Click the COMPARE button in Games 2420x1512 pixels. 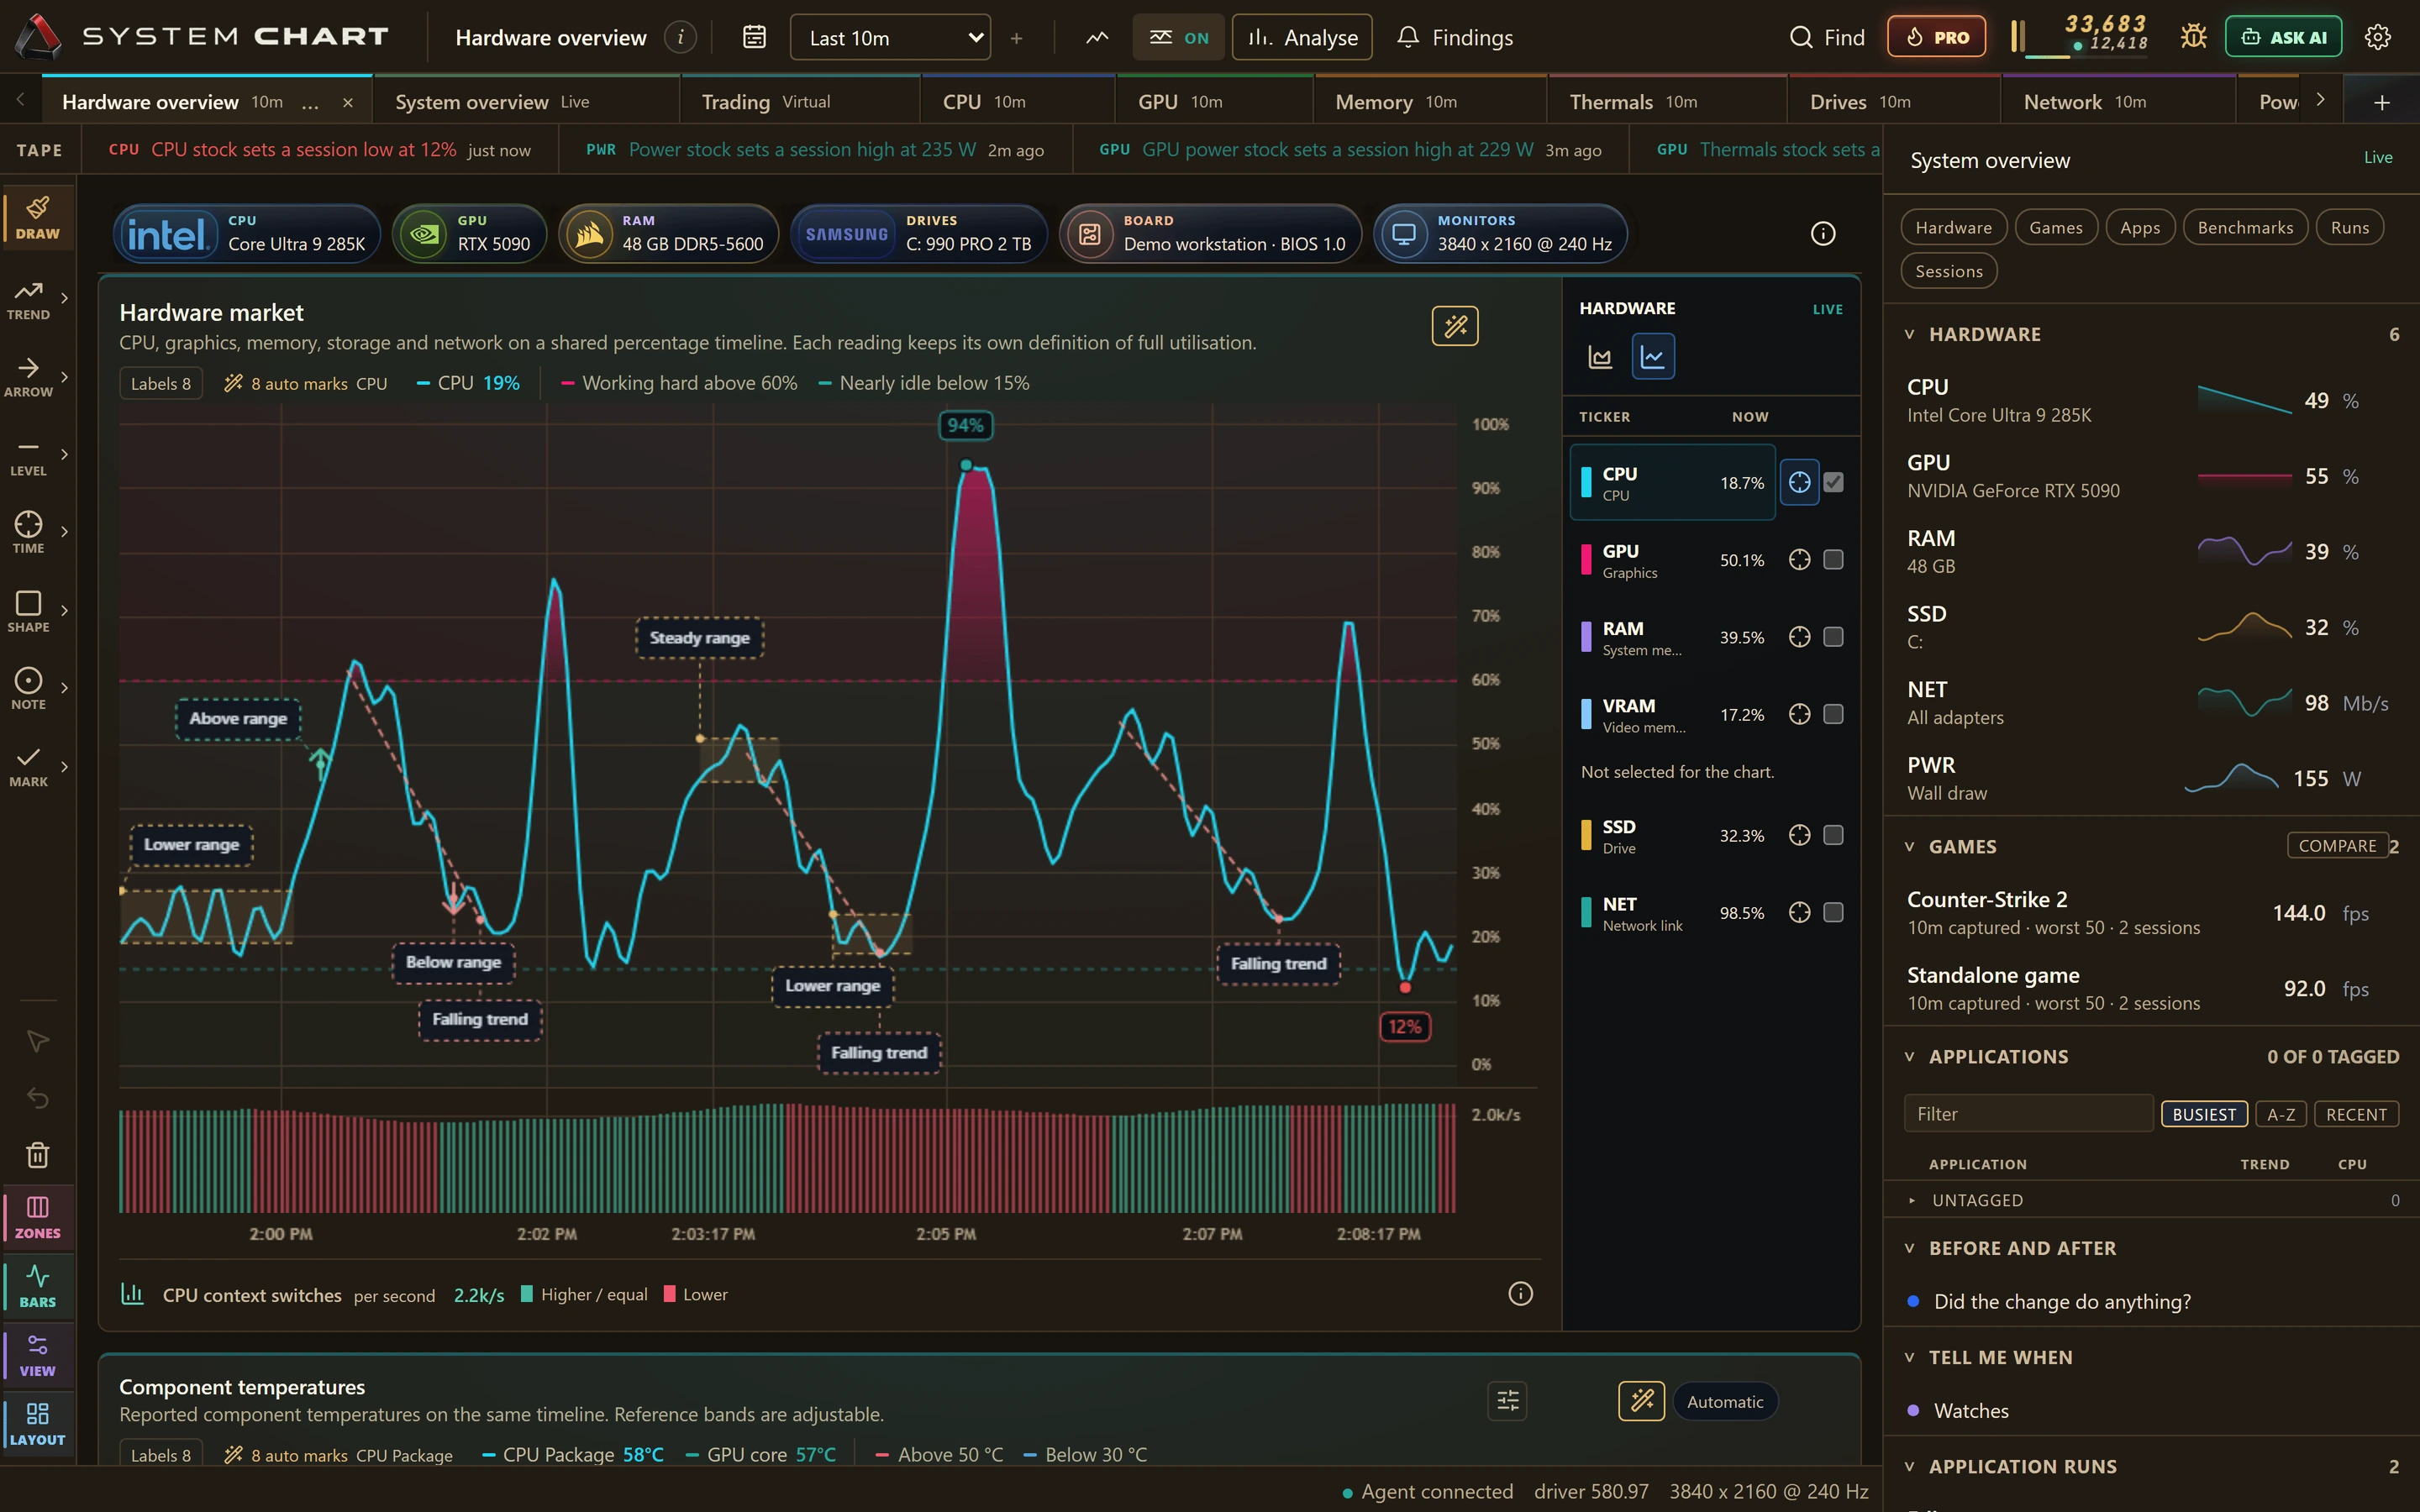point(2337,845)
